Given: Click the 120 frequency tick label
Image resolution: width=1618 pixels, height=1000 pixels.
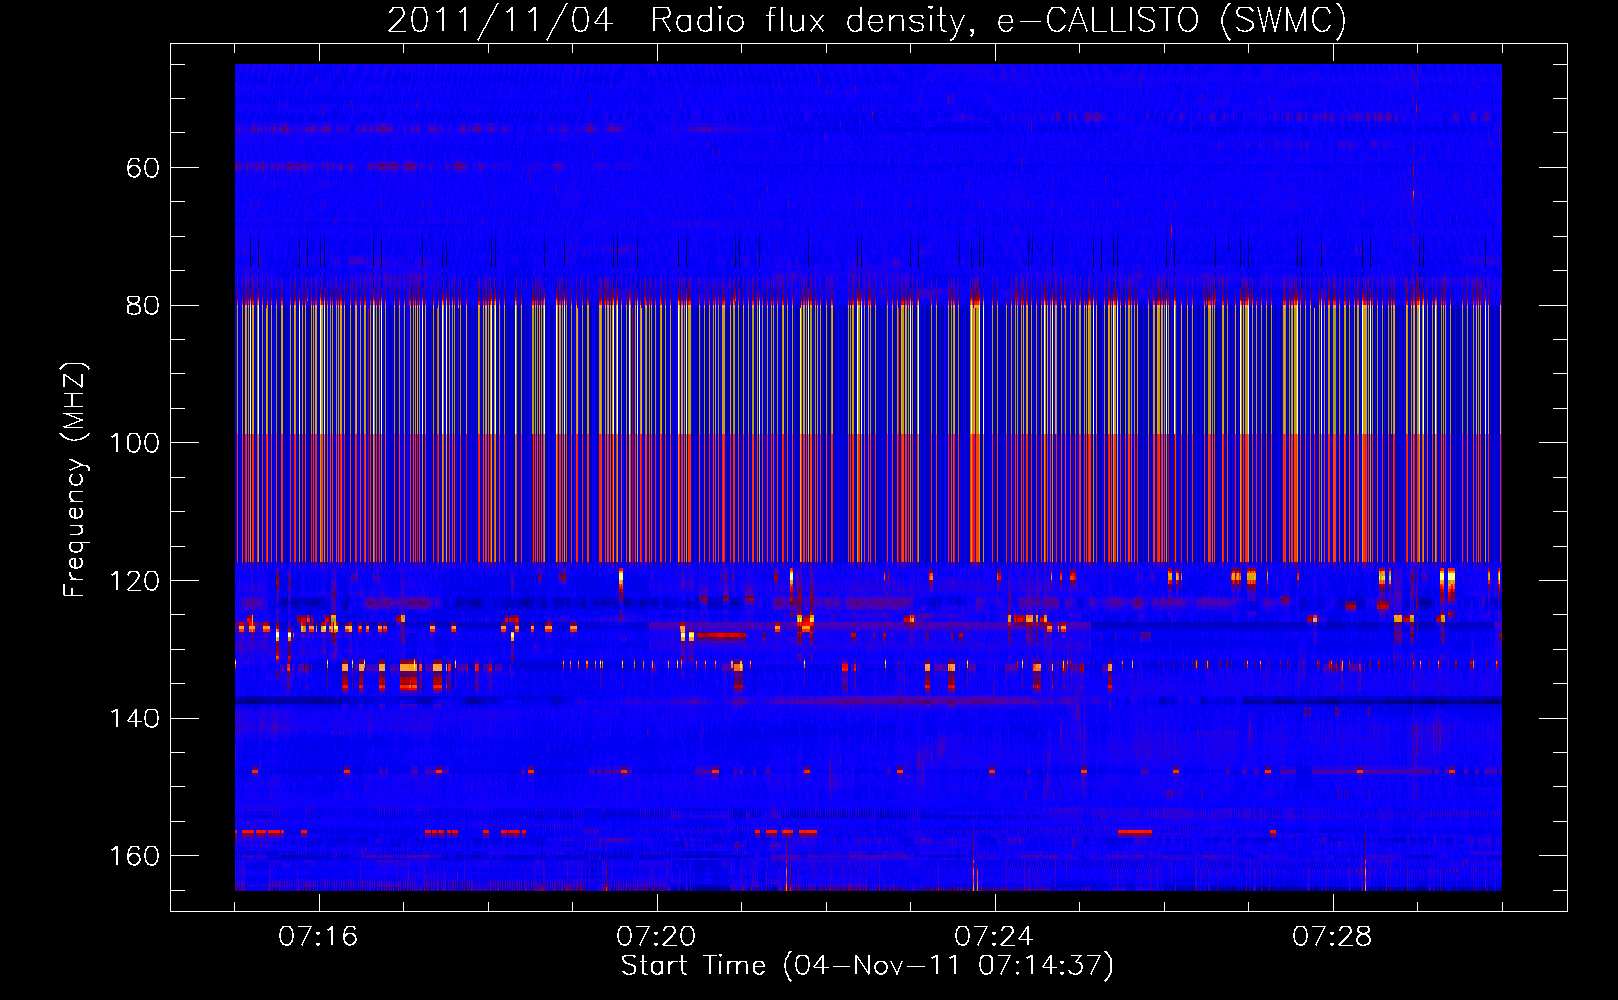Looking at the screenshot, I should 134,581.
